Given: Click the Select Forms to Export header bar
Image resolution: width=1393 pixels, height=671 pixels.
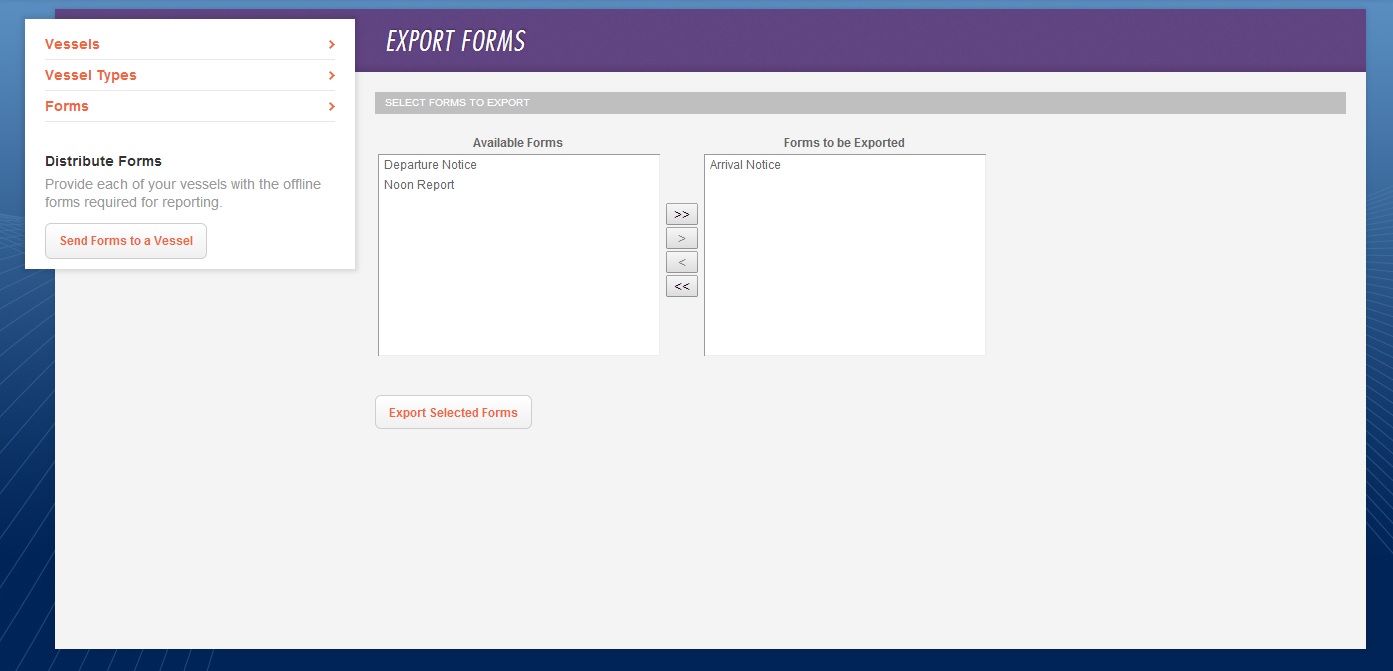Looking at the screenshot, I should click(x=858, y=102).
